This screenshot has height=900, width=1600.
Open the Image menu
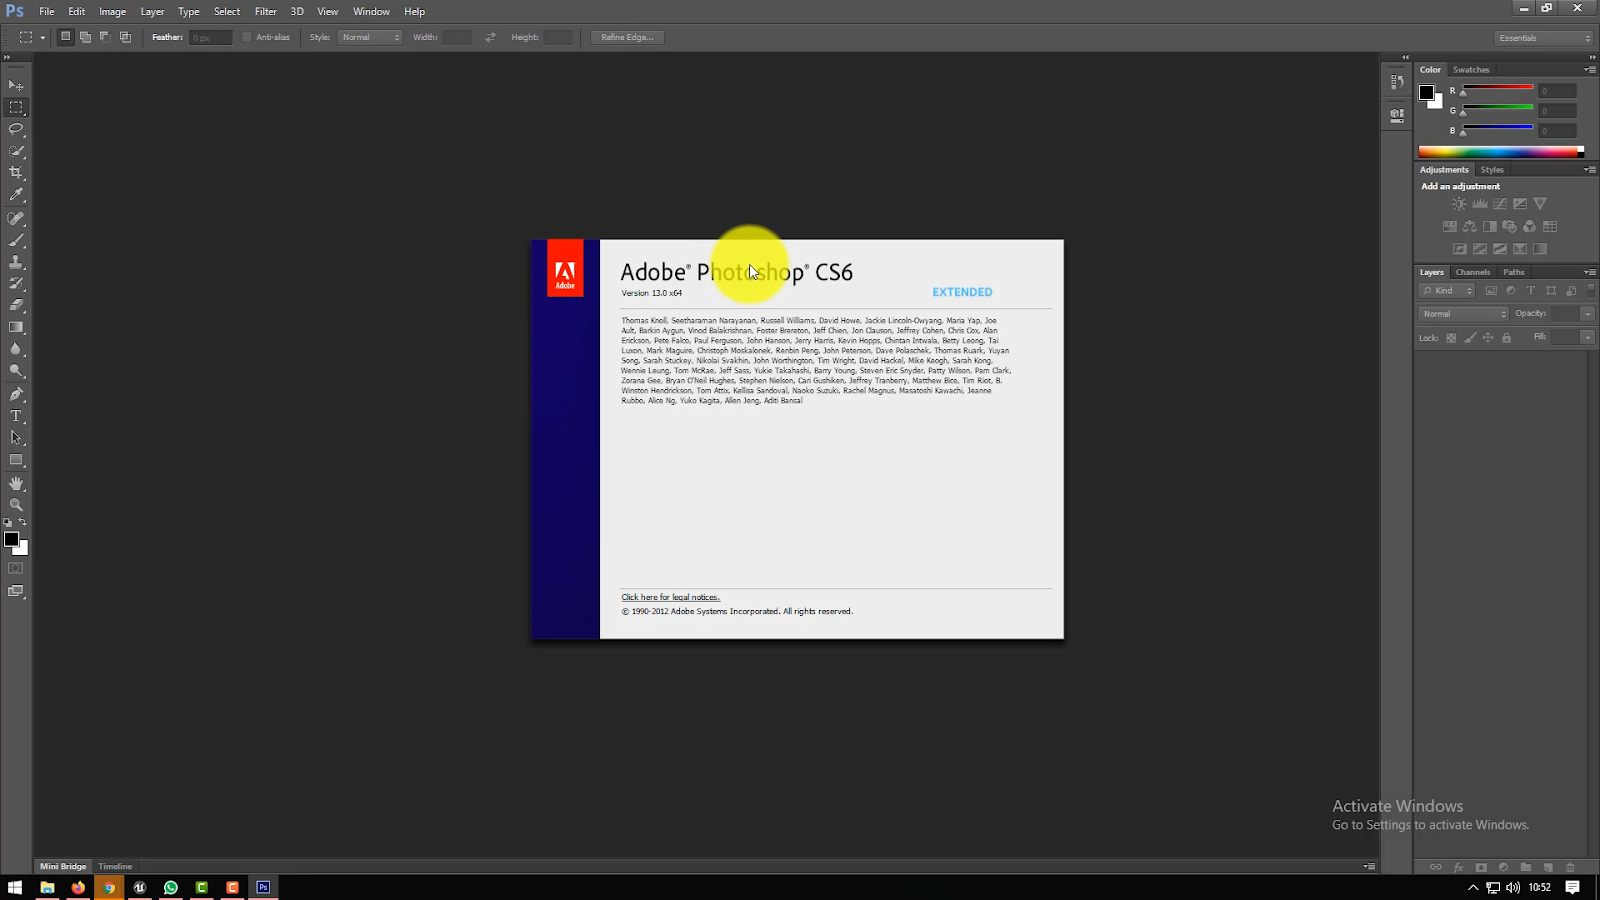(112, 12)
